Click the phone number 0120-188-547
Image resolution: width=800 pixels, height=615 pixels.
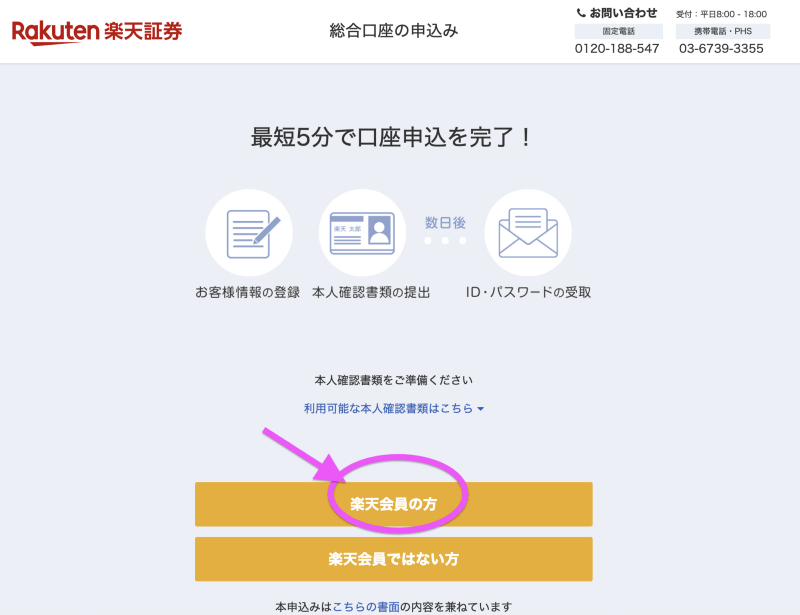point(617,48)
